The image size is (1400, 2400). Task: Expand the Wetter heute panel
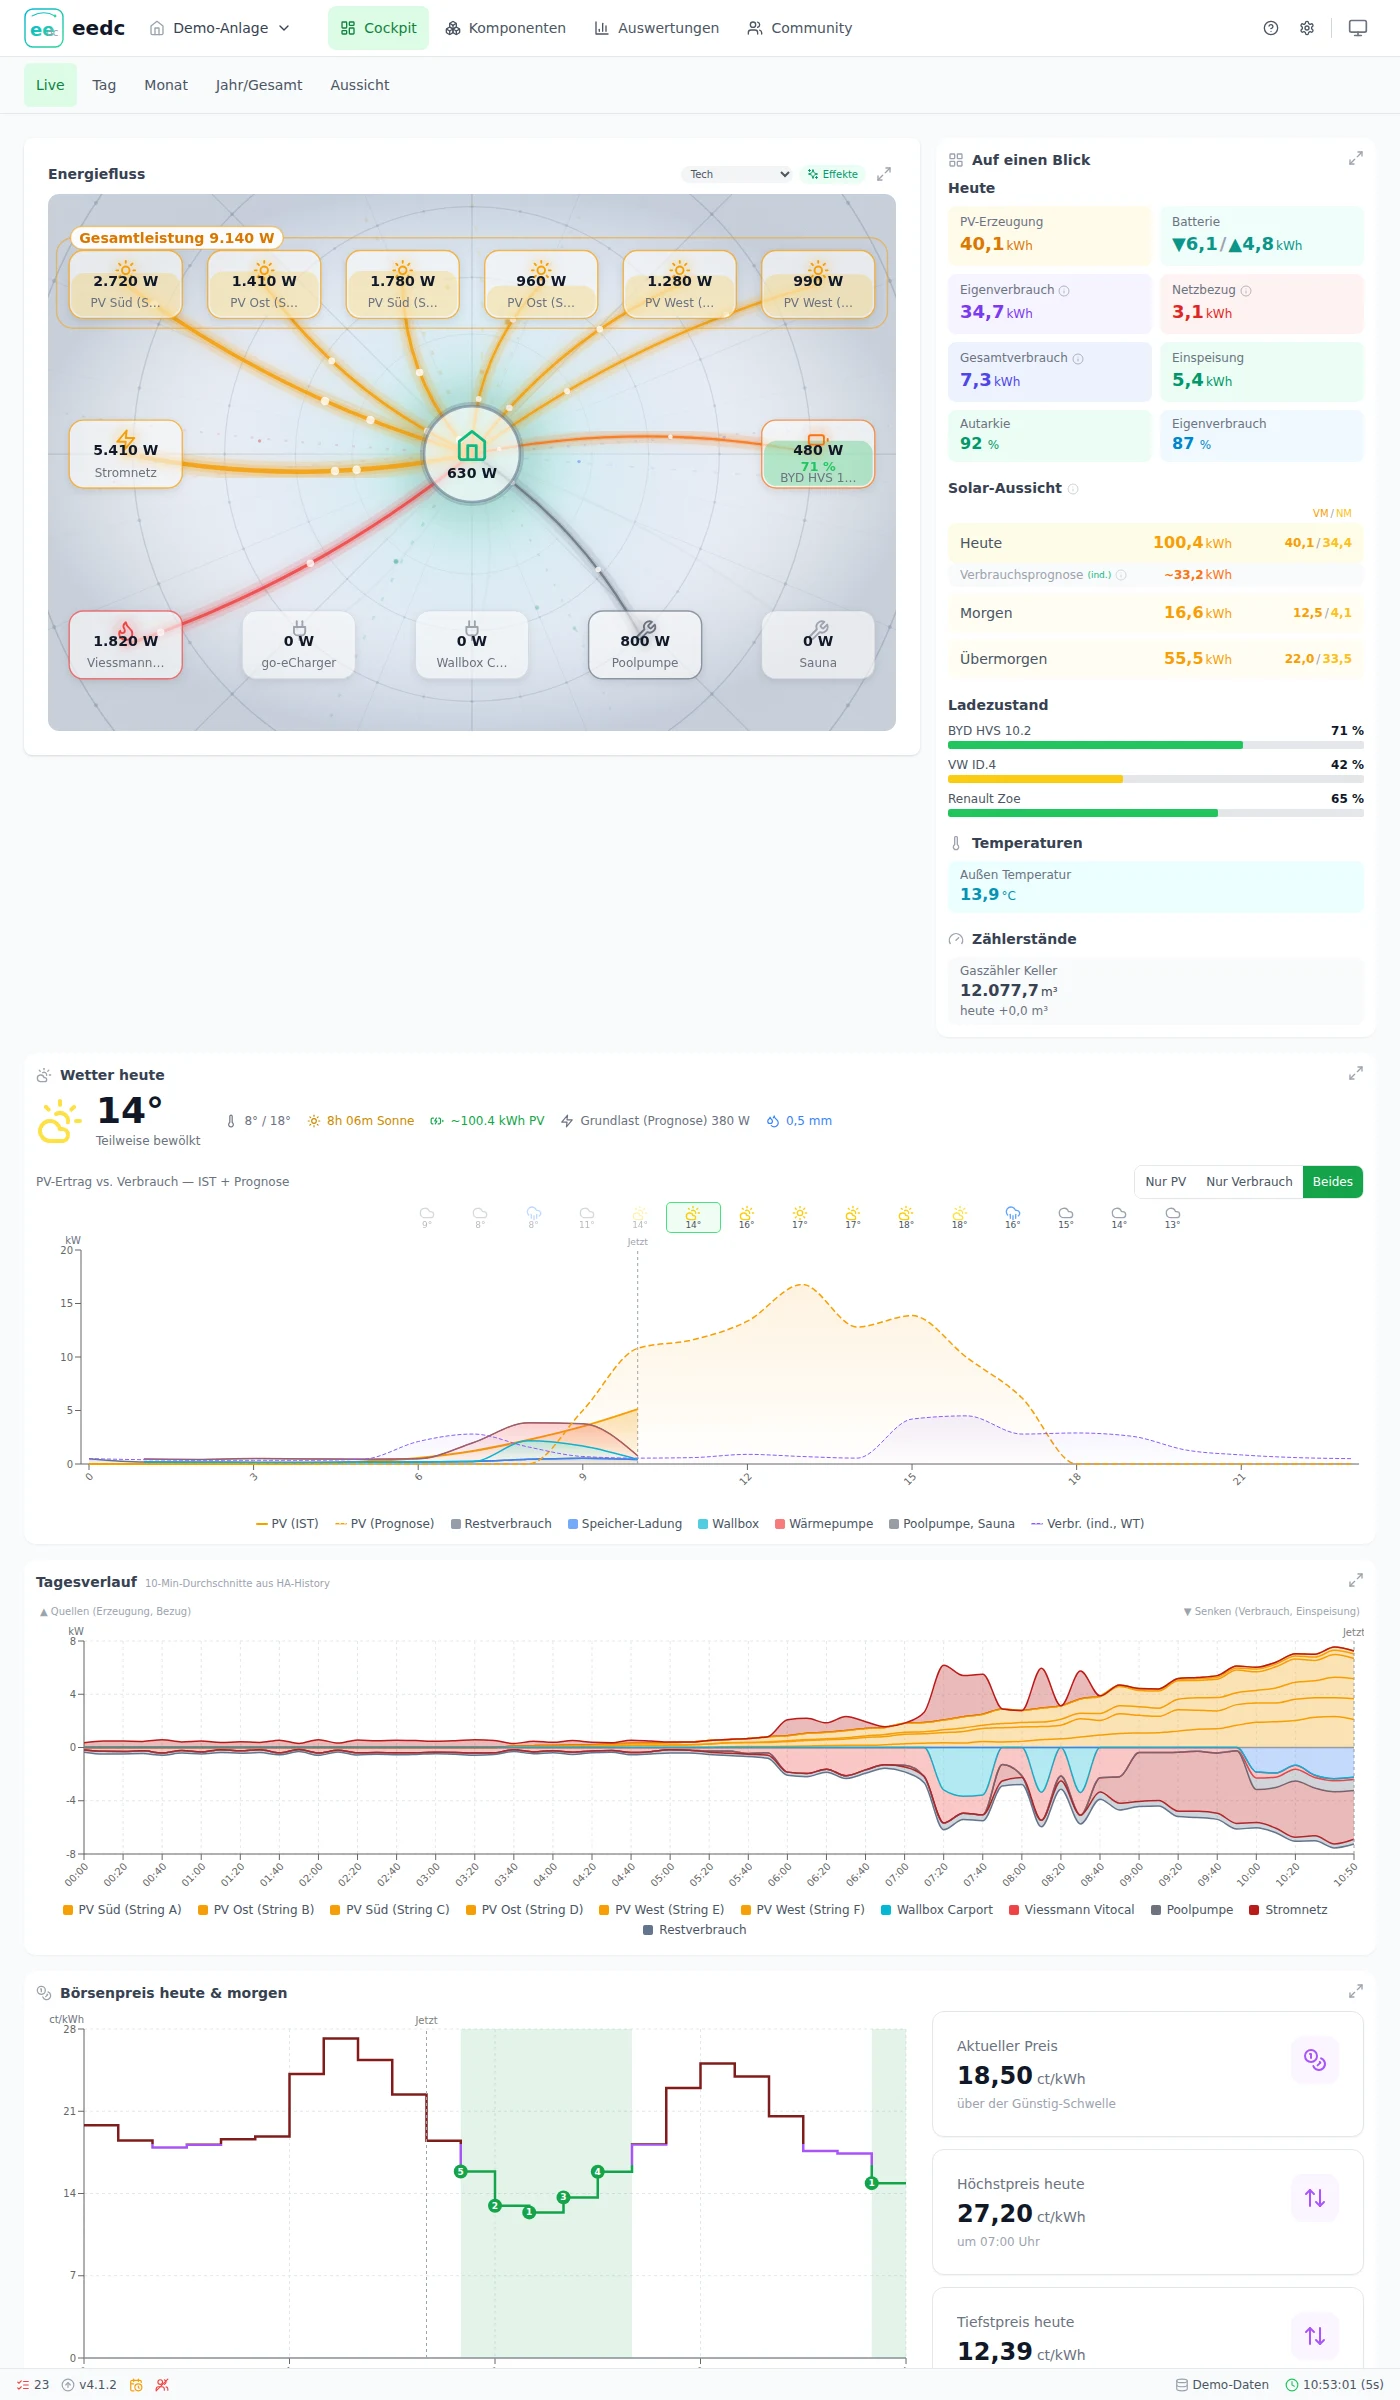(1356, 1074)
